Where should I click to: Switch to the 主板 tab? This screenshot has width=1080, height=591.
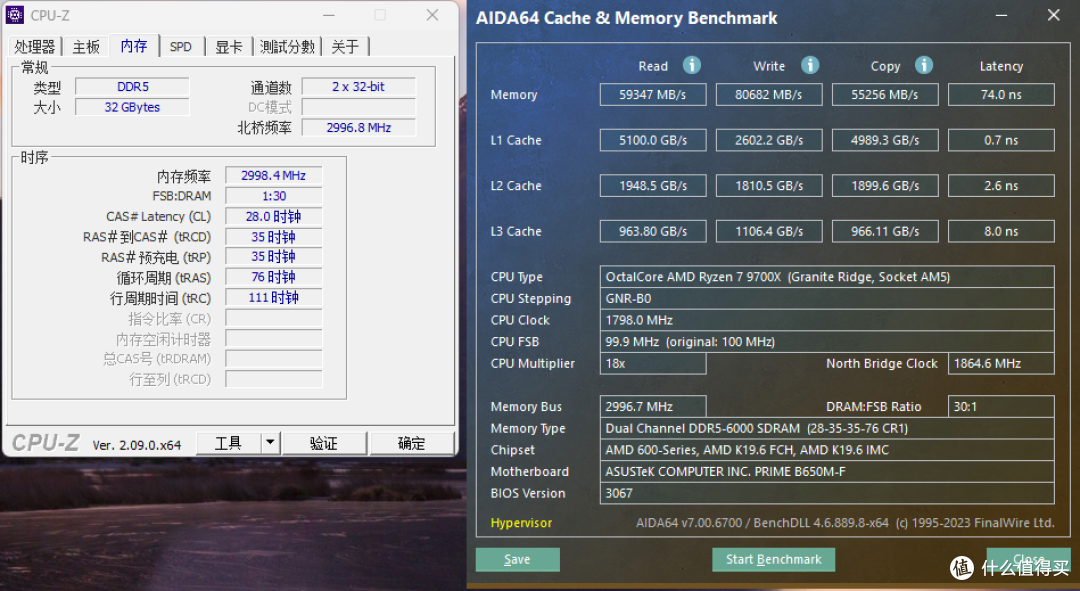tap(86, 47)
